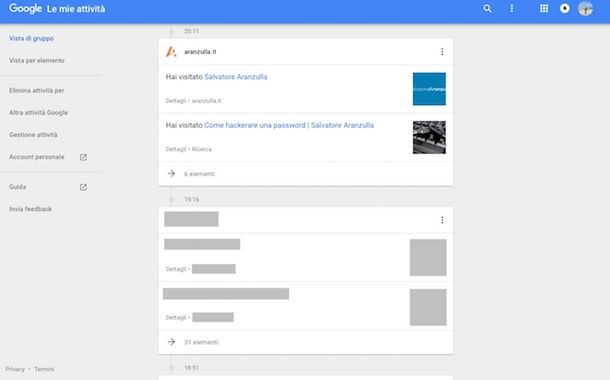Open Come hackerare una password link
Image resolution: width=610 pixels, height=380 pixels.
pyautogui.click(x=289, y=125)
